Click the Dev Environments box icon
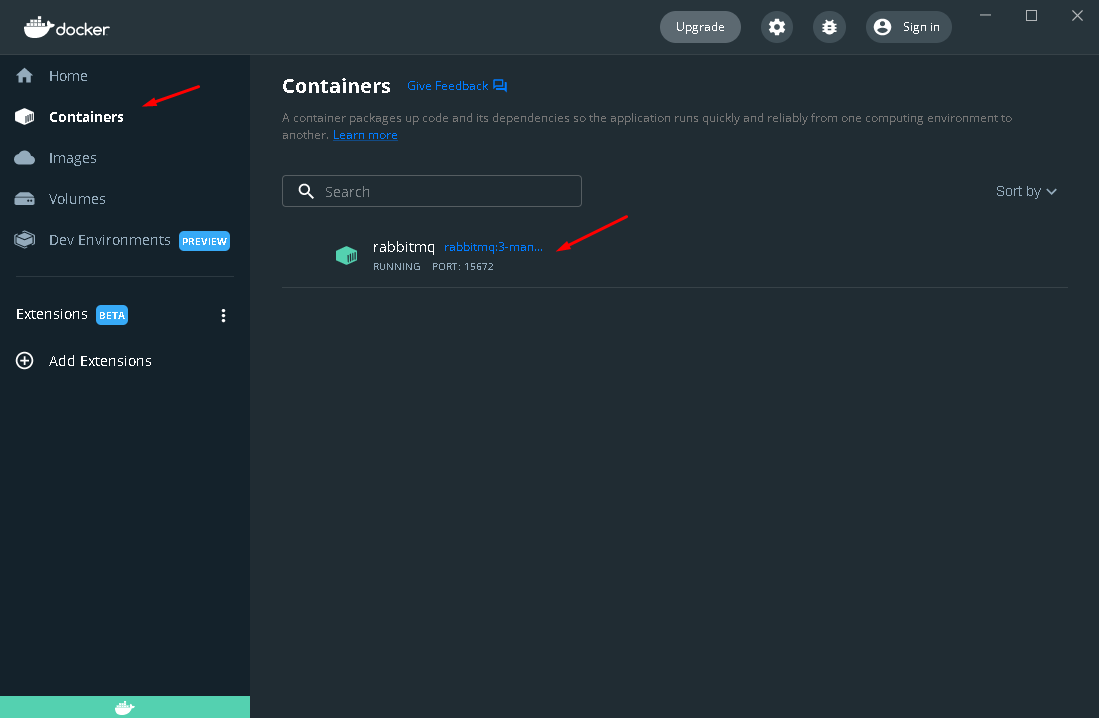The image size is (1099, 718). click(25, 240)
